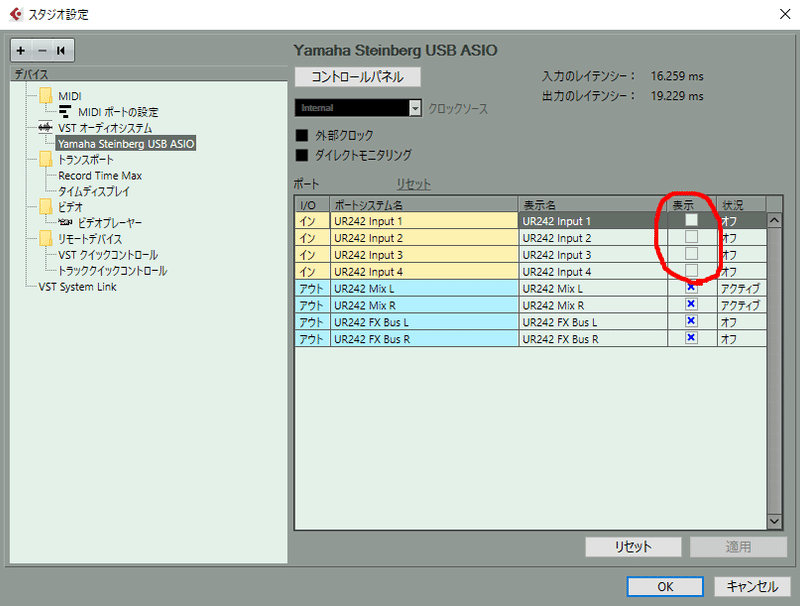Click アクティブ status of UR242 Mix L
This screenshot has height=606, width=800.
pos(741,288)
